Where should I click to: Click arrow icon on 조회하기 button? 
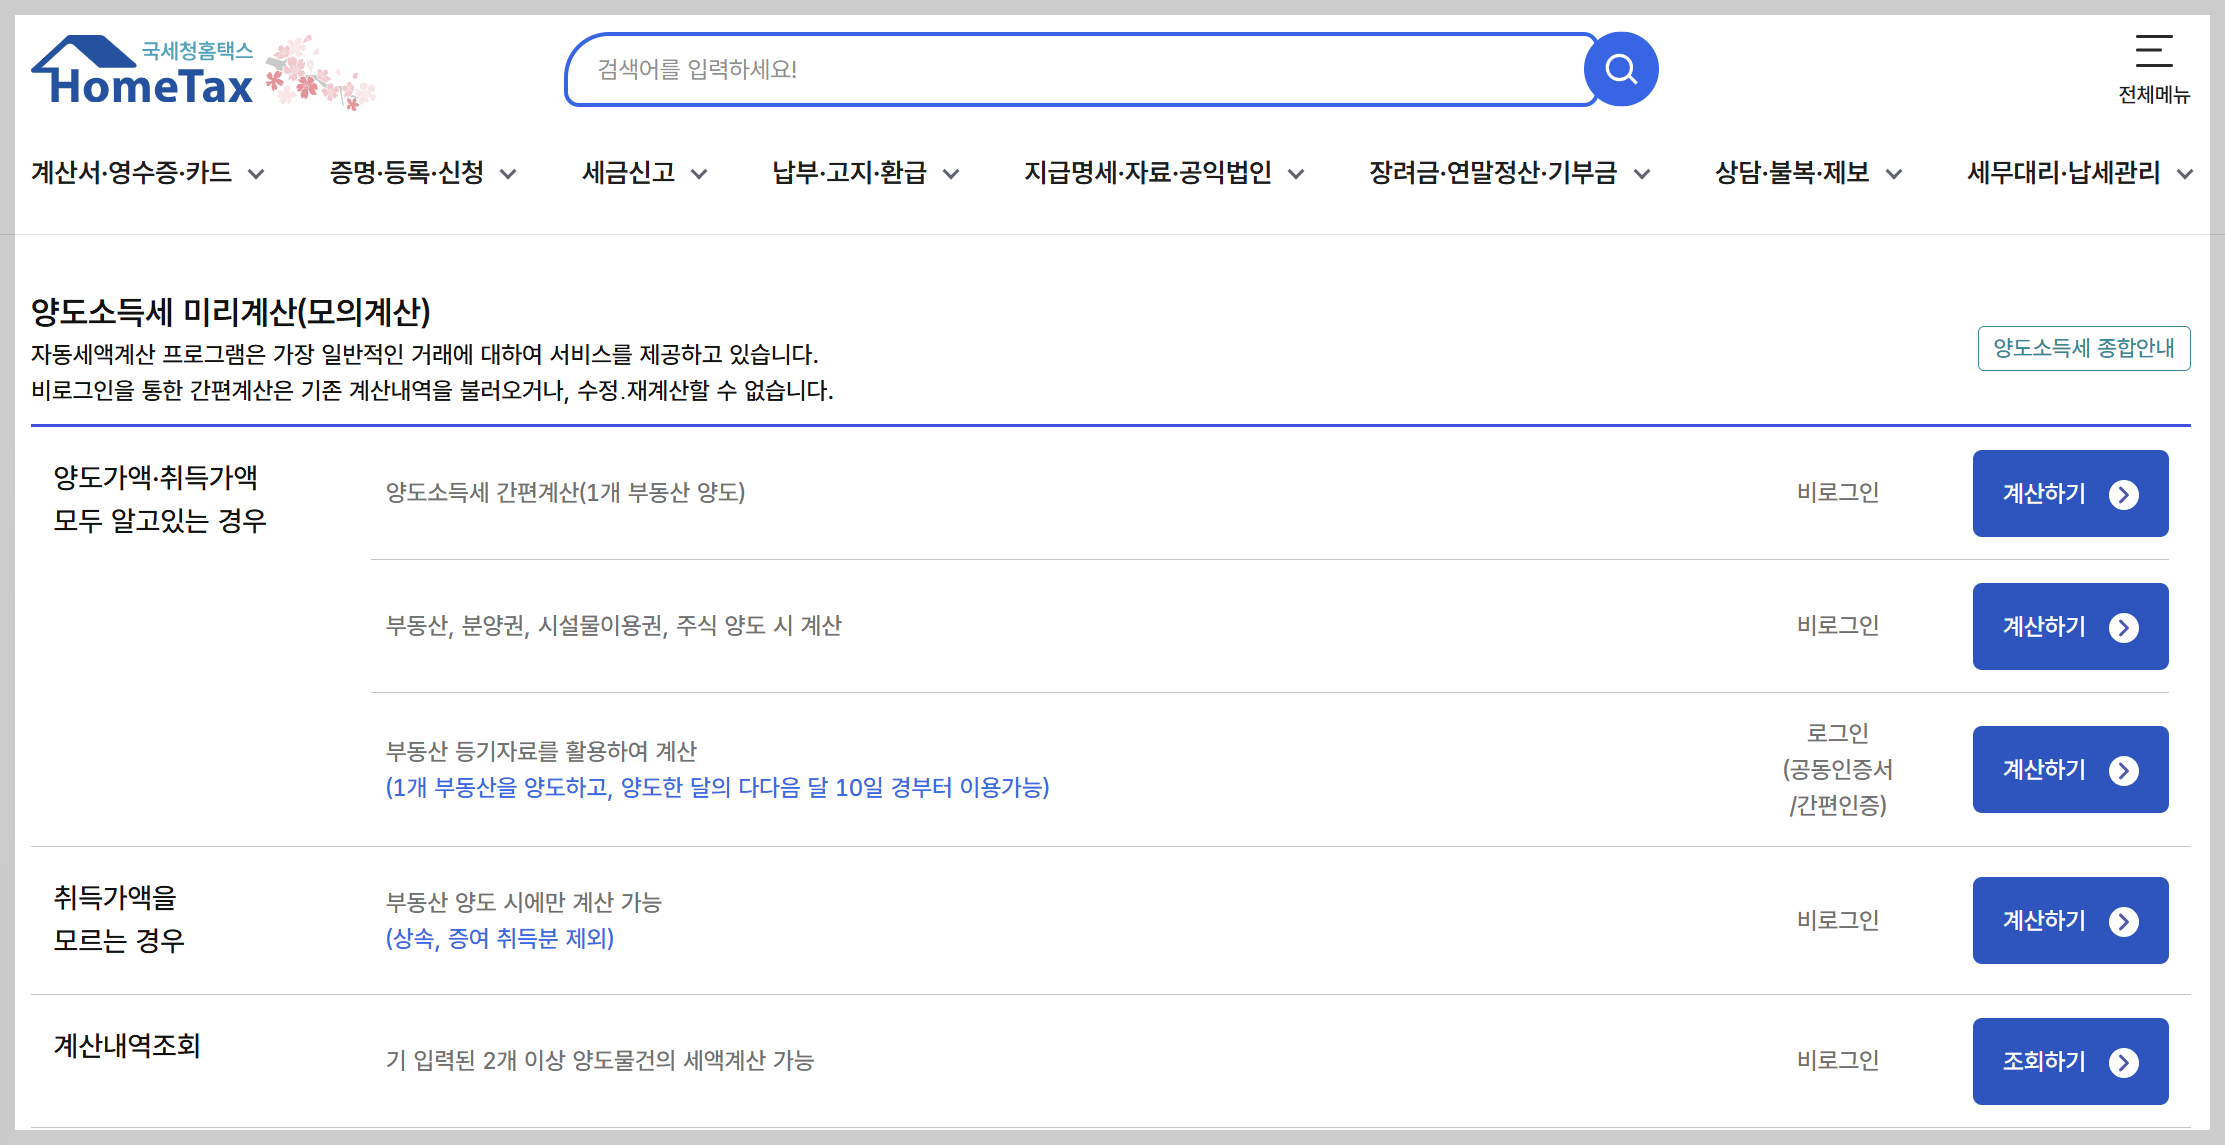point(2123,1062)
